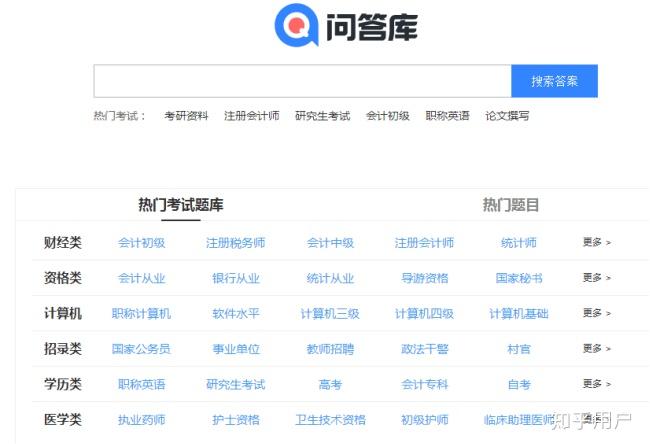
Task: Open the 计算机四级 question bank
Action: tap(424, 313)
